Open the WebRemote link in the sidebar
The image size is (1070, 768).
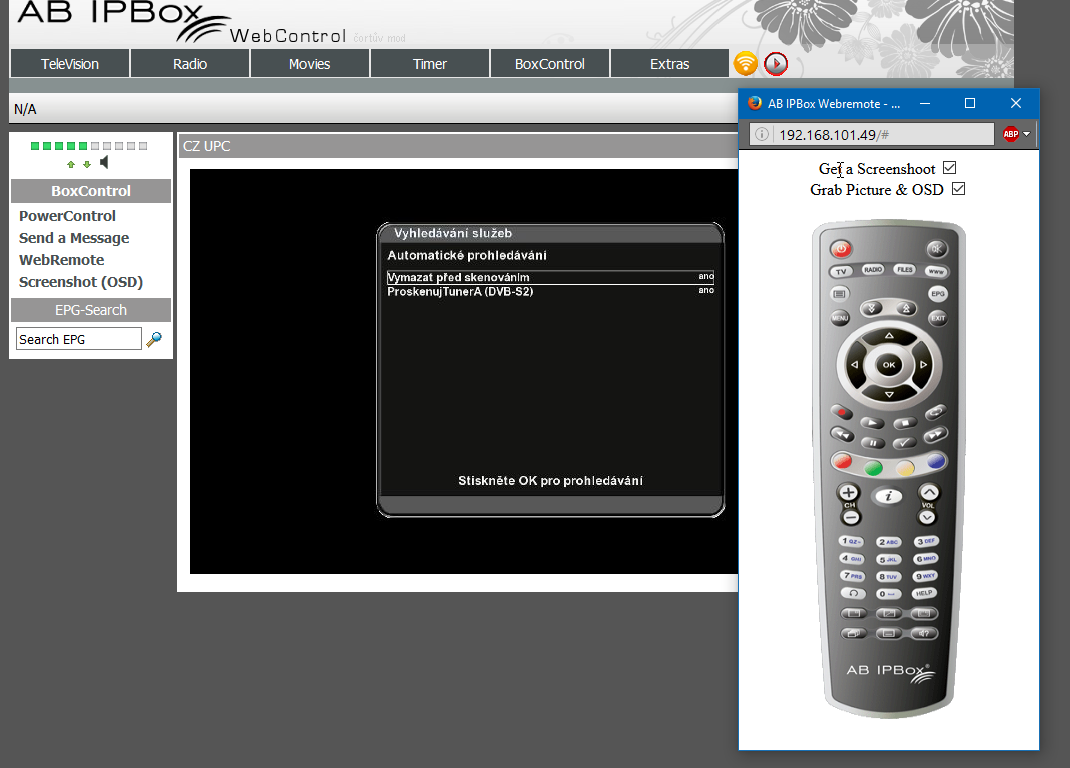pyautogui.click(x=61, y=260)
